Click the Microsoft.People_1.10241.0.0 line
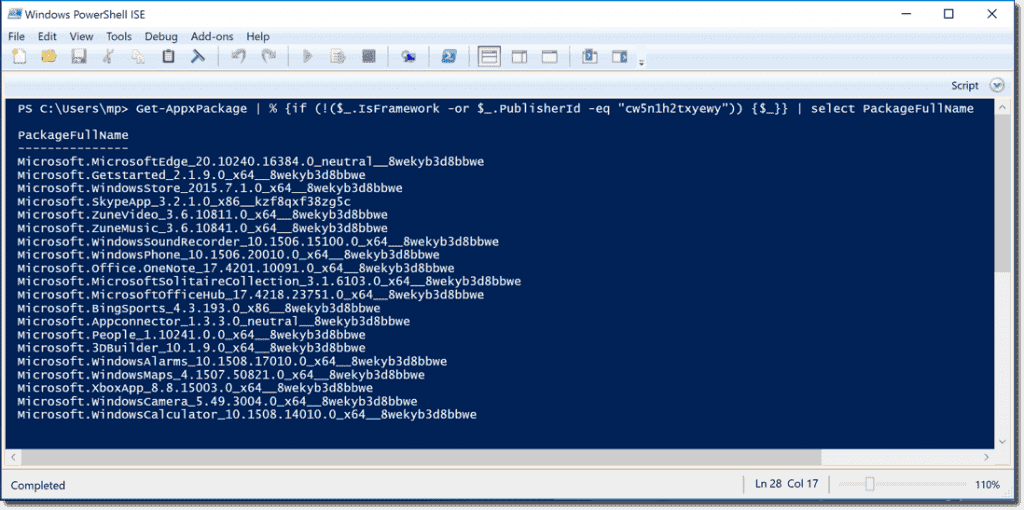 click(x=191, y=335)
